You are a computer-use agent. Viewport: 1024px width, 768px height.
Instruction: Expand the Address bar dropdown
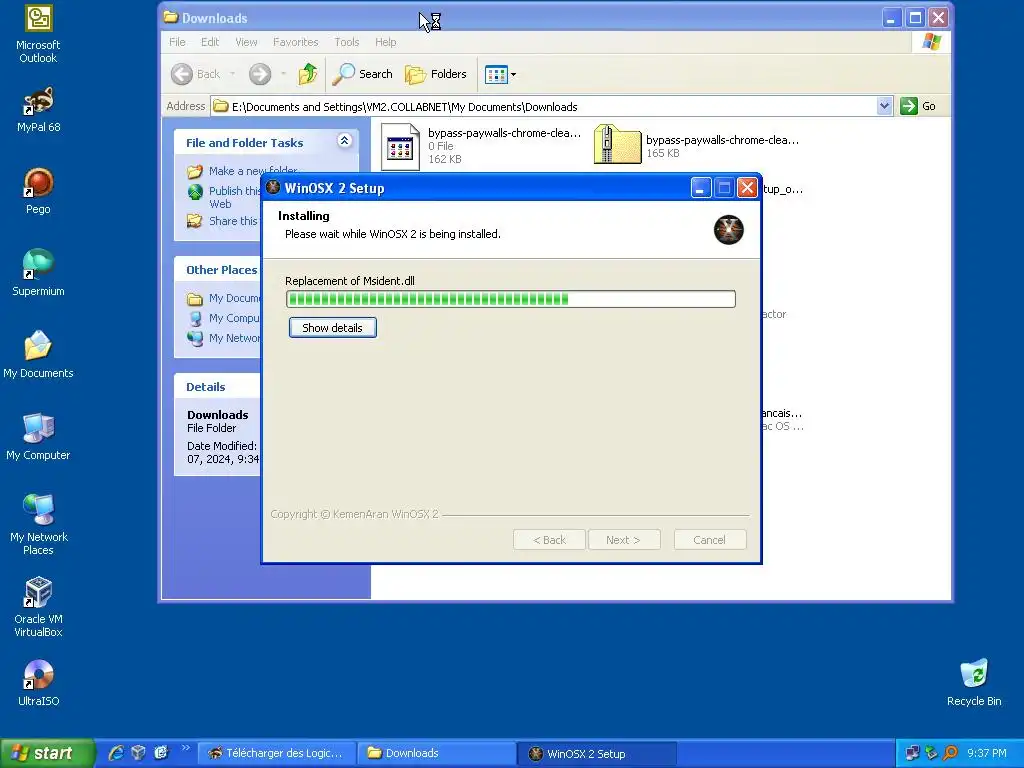click(x=884, y=106)
